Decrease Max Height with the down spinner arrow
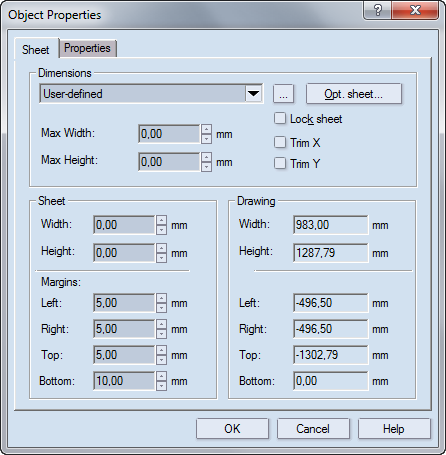Image resolution: width=446 pixels, height=455 pixels. [207, 167]
